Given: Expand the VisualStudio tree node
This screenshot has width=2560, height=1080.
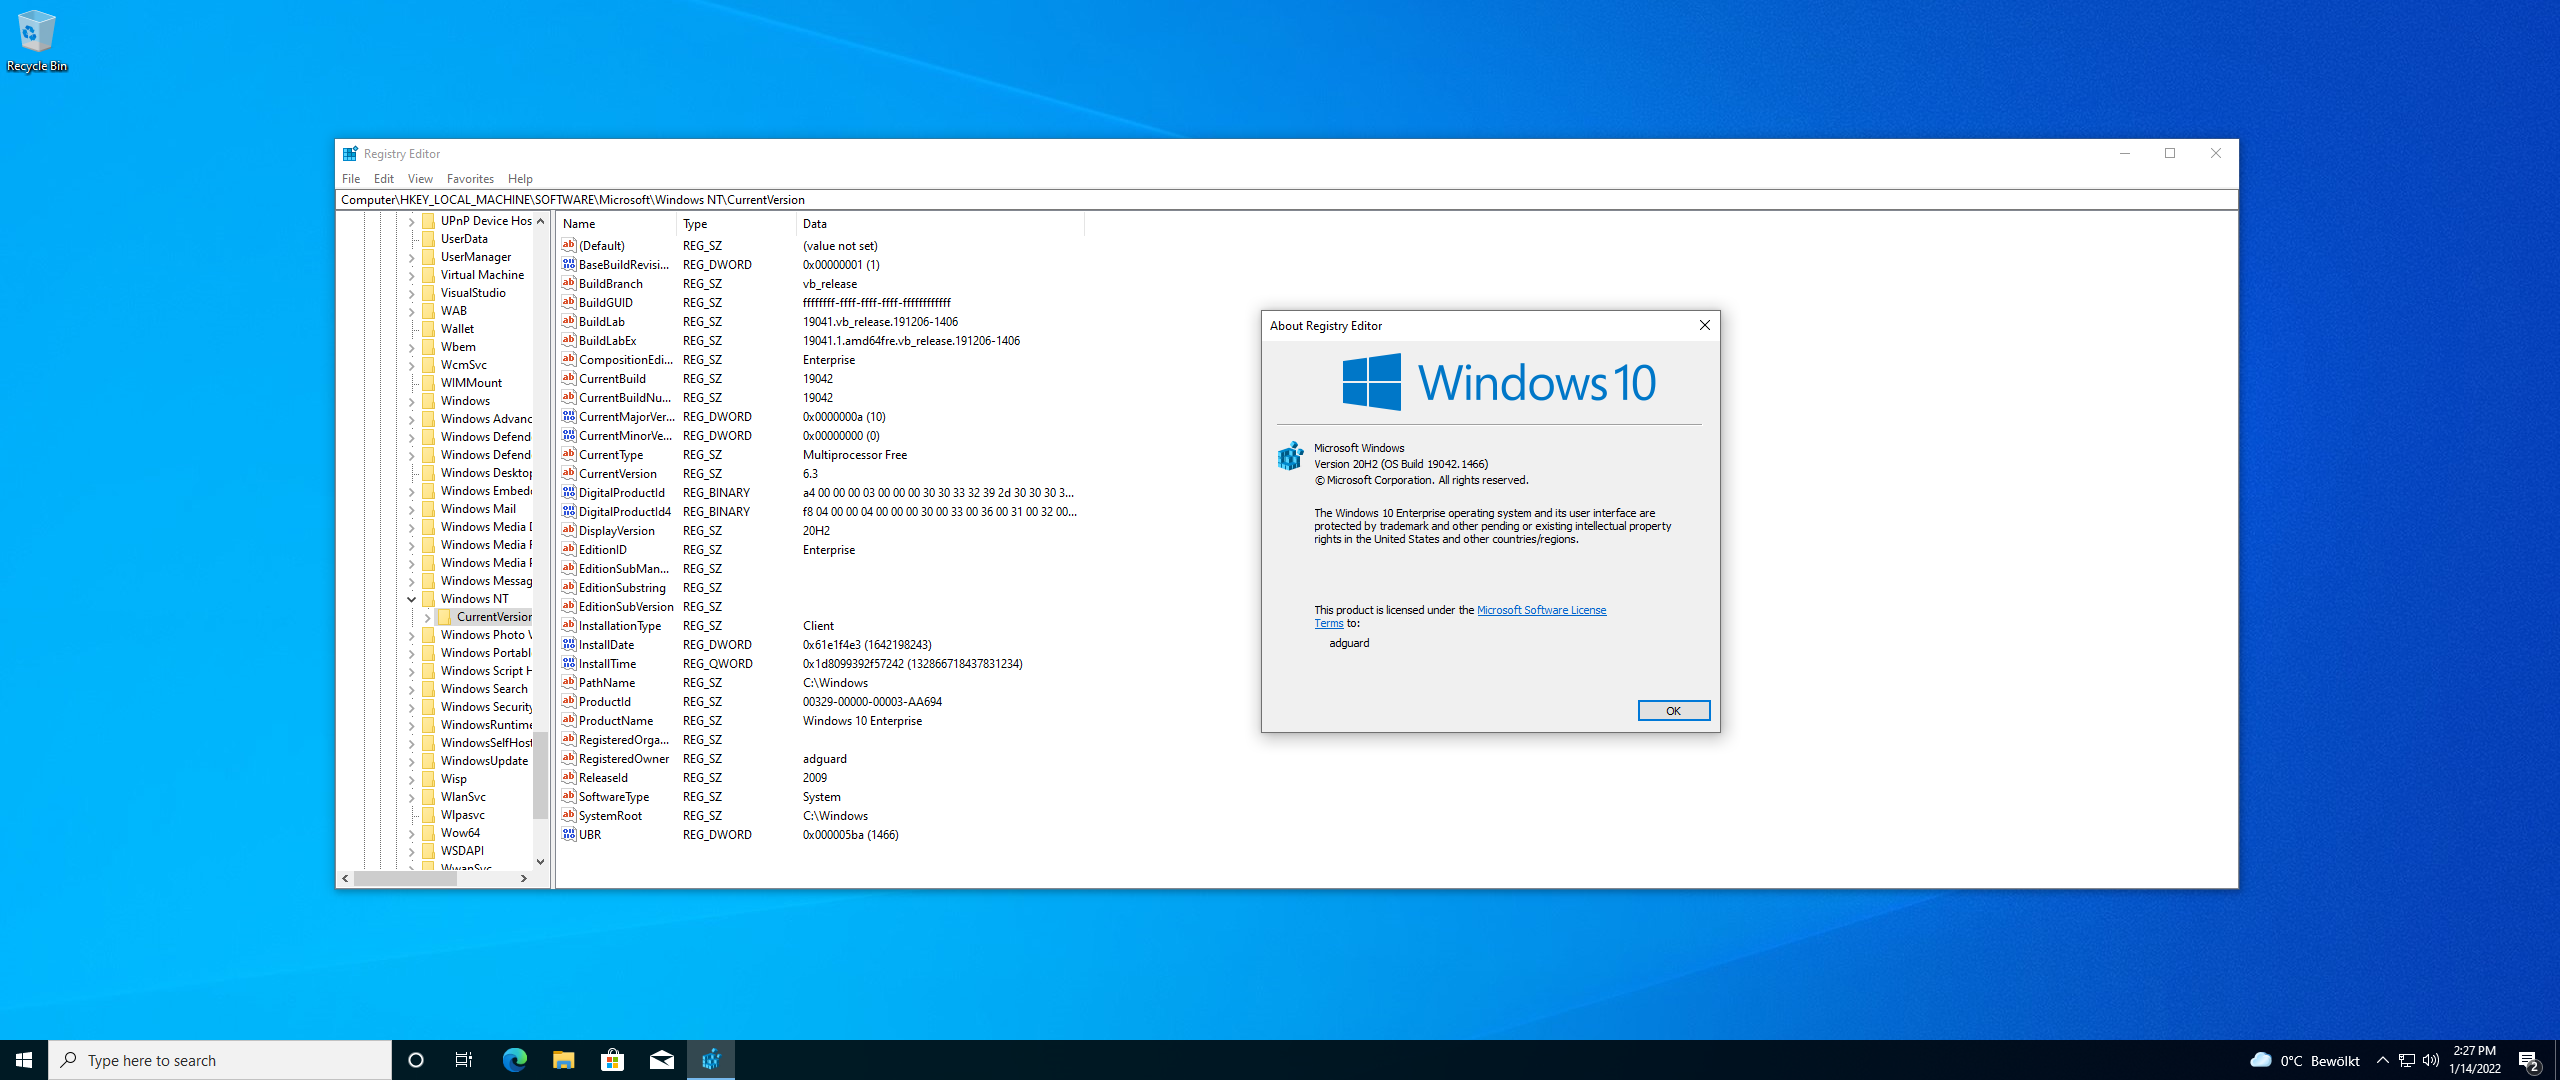Looking at the screenshot, I should pos(411,293).
